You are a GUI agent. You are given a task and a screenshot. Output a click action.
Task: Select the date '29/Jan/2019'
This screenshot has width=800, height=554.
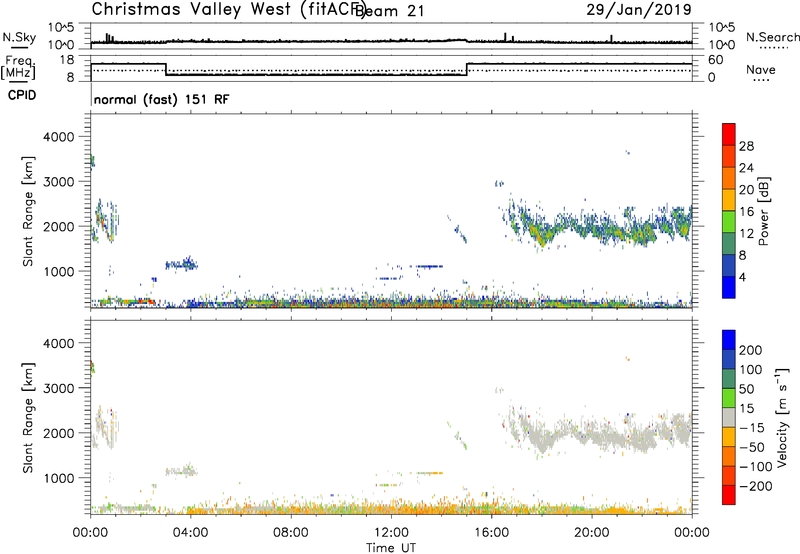click(639, 9)
